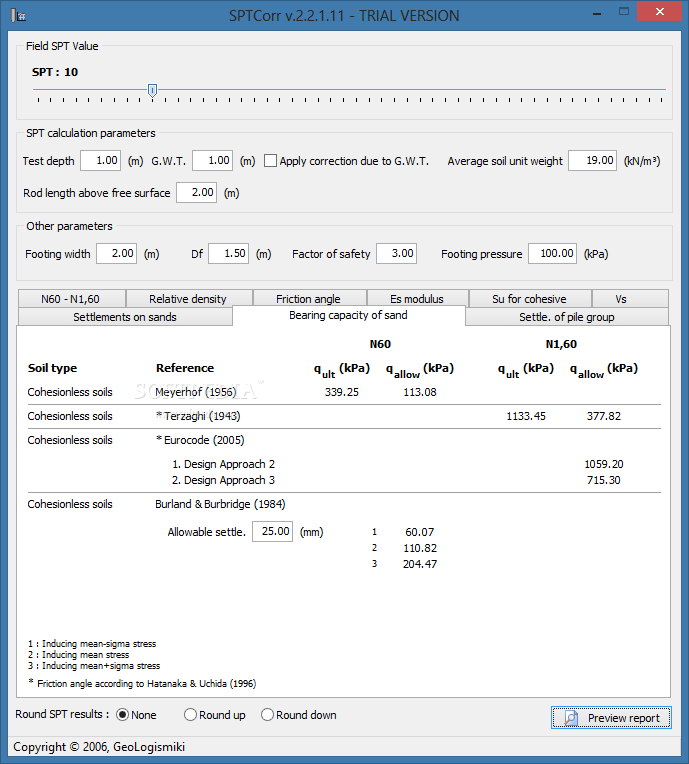Switch to the Vs tab
The image size is (689, 764).
(x=630, y=299)
